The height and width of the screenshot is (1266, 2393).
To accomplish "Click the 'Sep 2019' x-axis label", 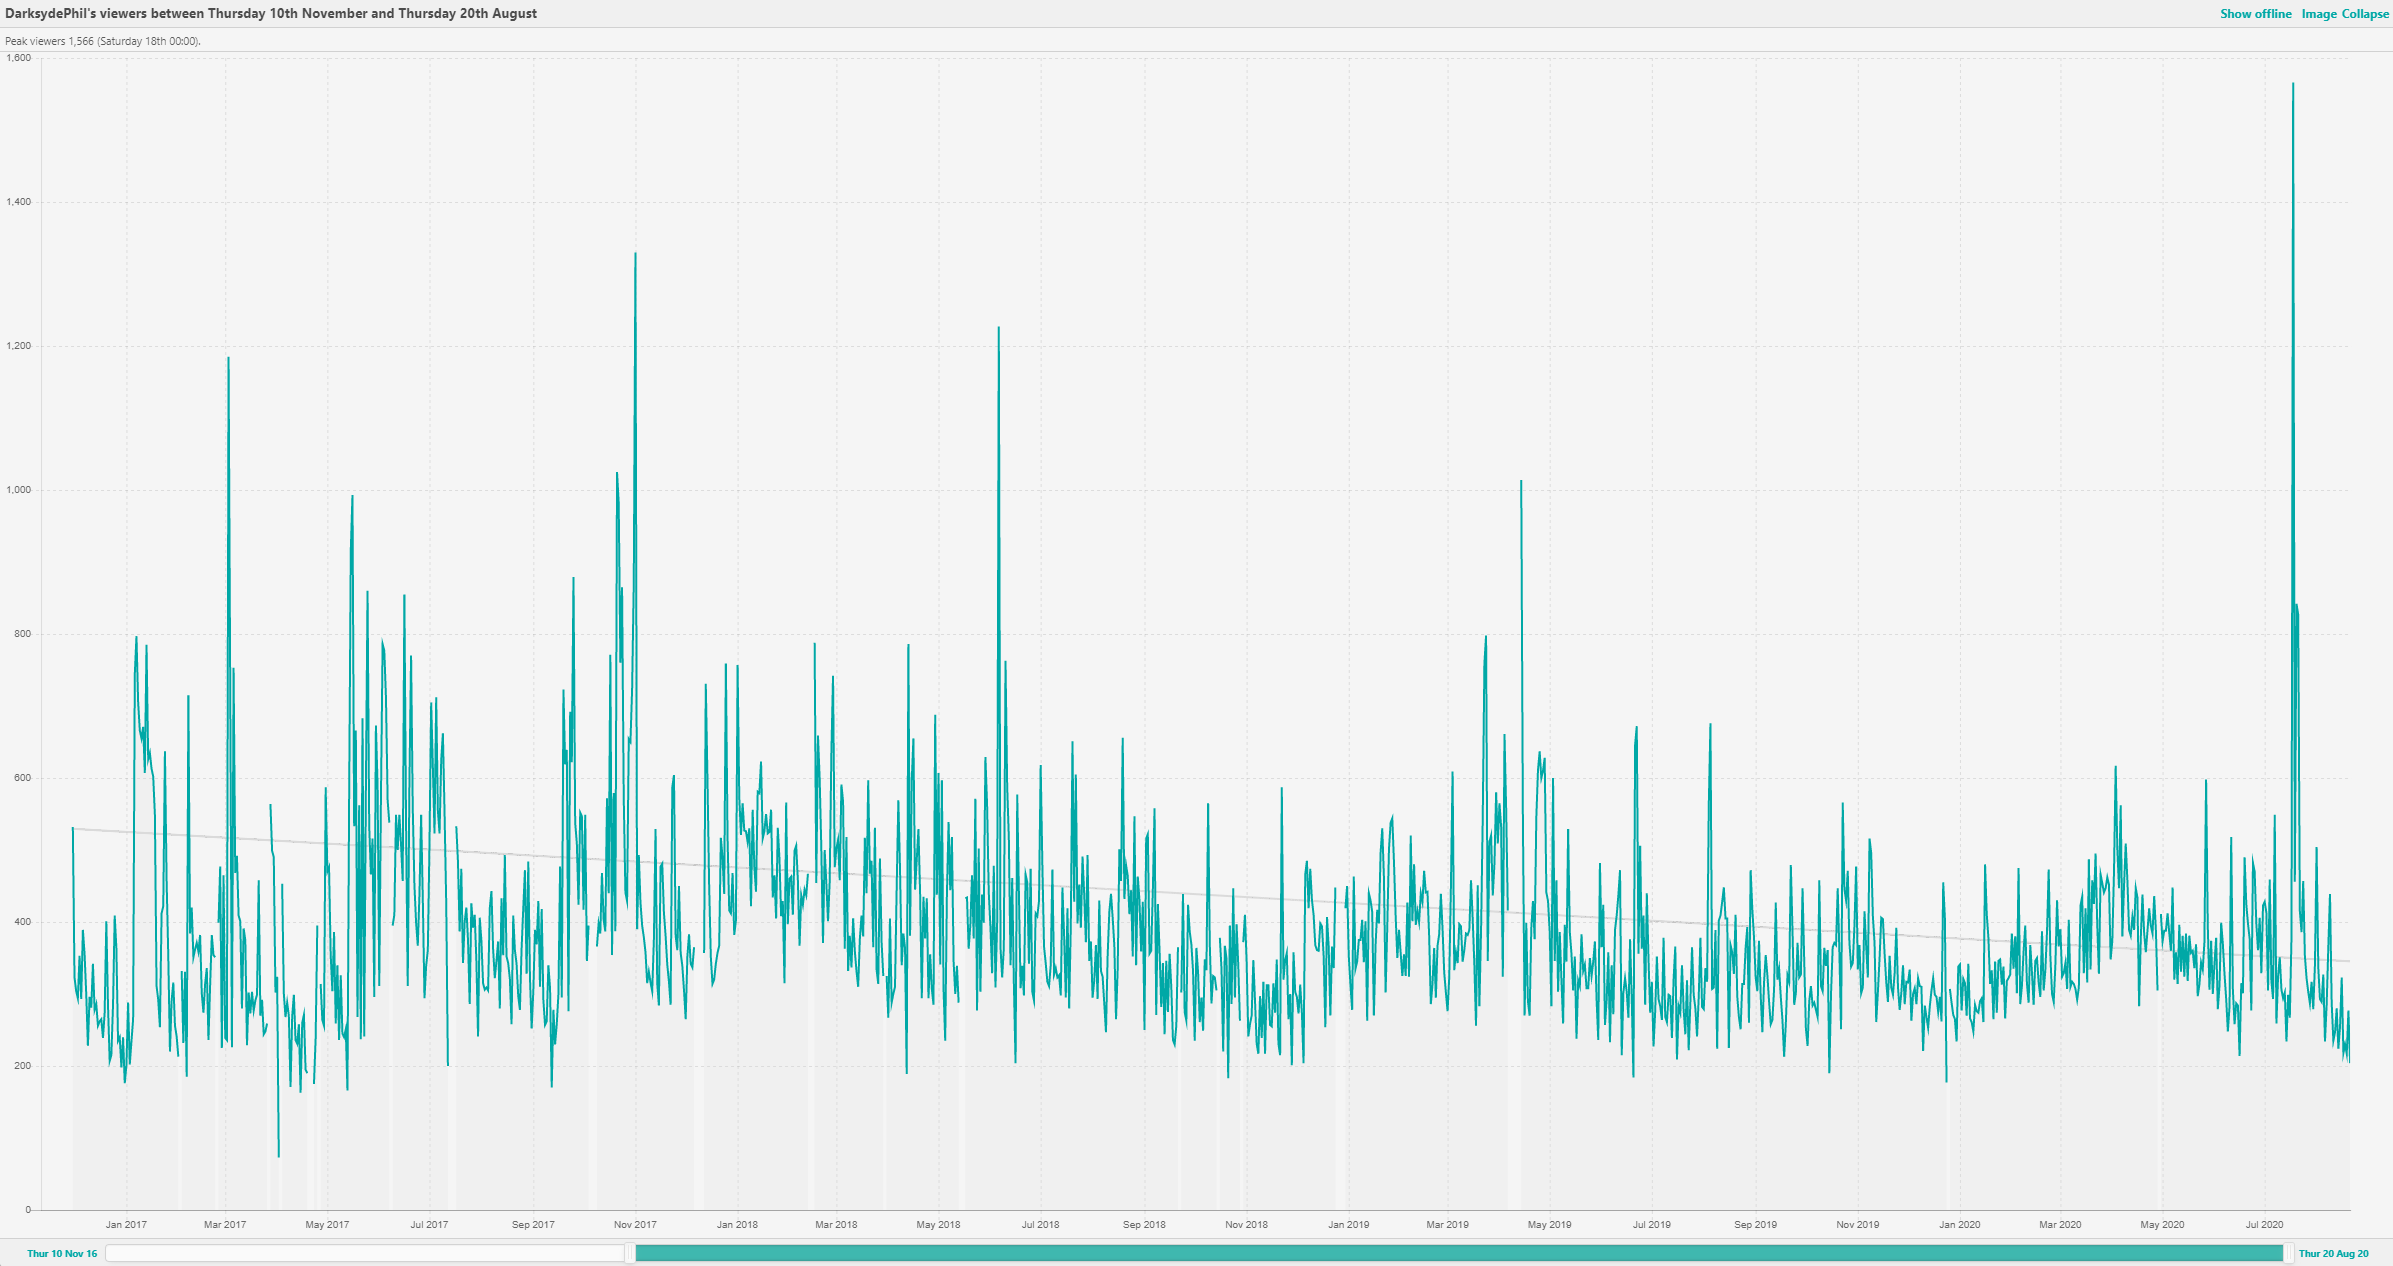I will pyautogui.click(x=1755, y=1225).
